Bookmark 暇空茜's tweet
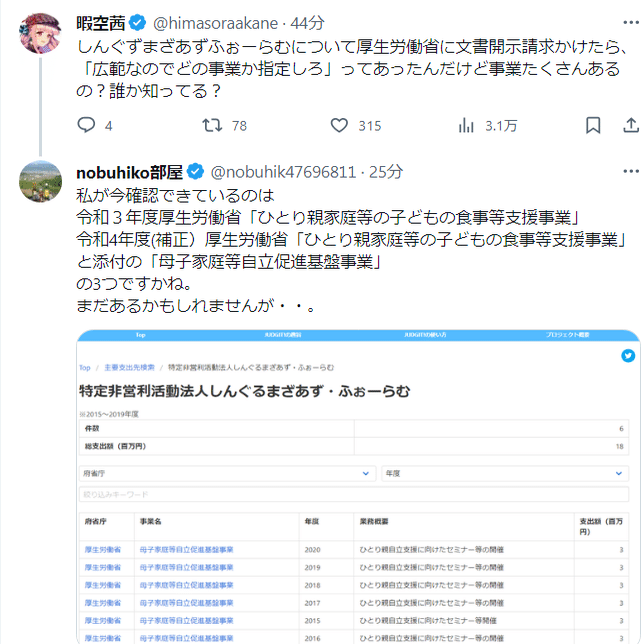Image resolution: width=644 pixels, height=644 pixels. 593,125
